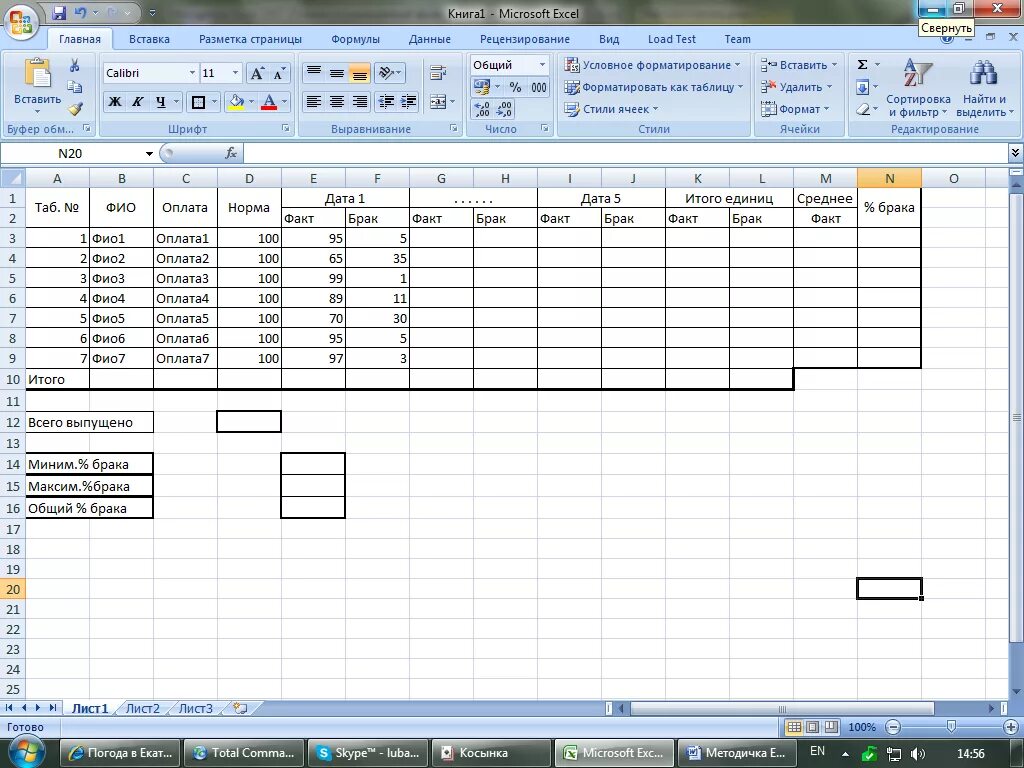
Task: Open the Удалить cells dropdown
Action: (797, 87)
